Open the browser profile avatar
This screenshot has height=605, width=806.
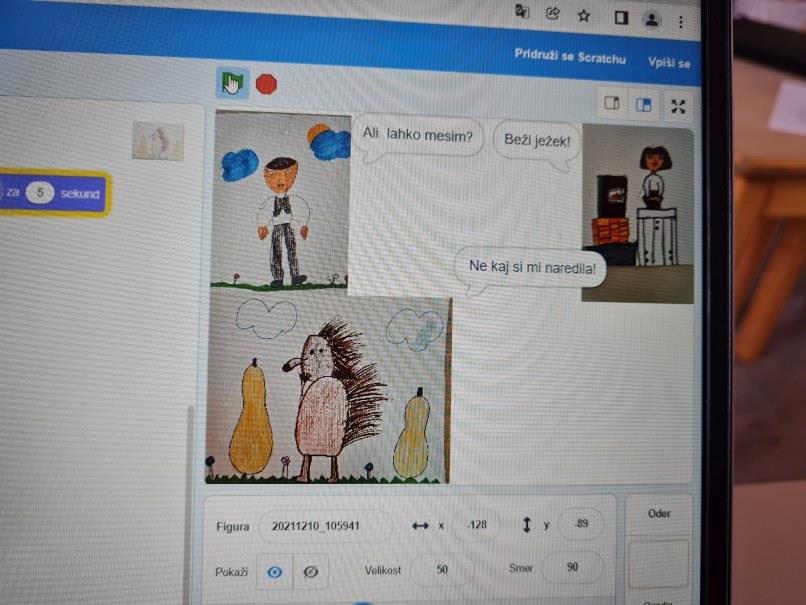652,20
